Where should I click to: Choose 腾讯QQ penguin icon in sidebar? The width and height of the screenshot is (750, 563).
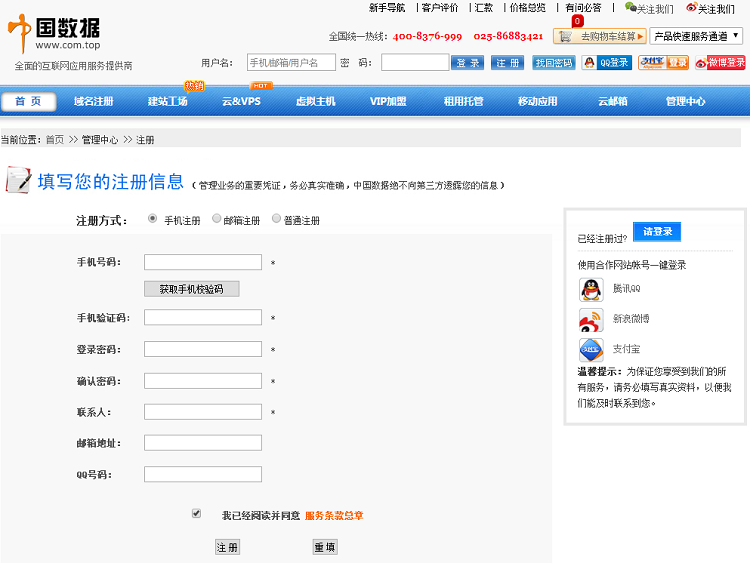tap(591, 290)
